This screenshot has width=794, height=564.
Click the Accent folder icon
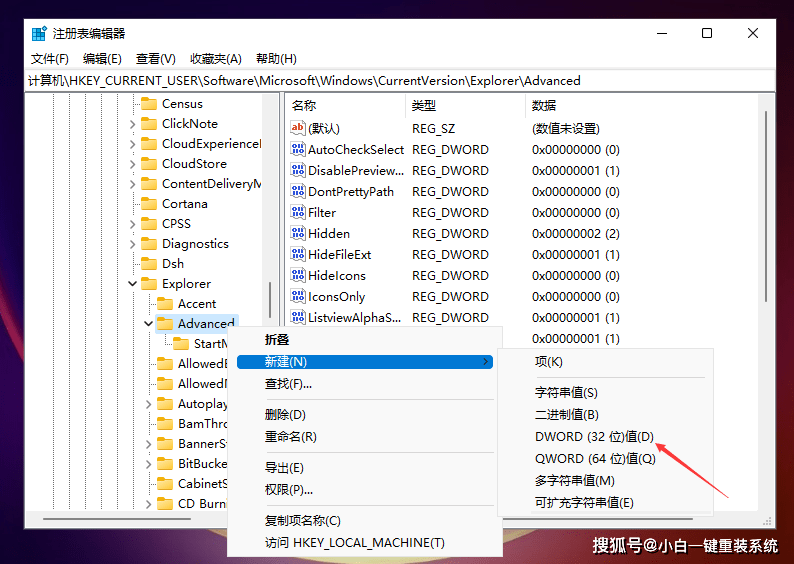165,303
